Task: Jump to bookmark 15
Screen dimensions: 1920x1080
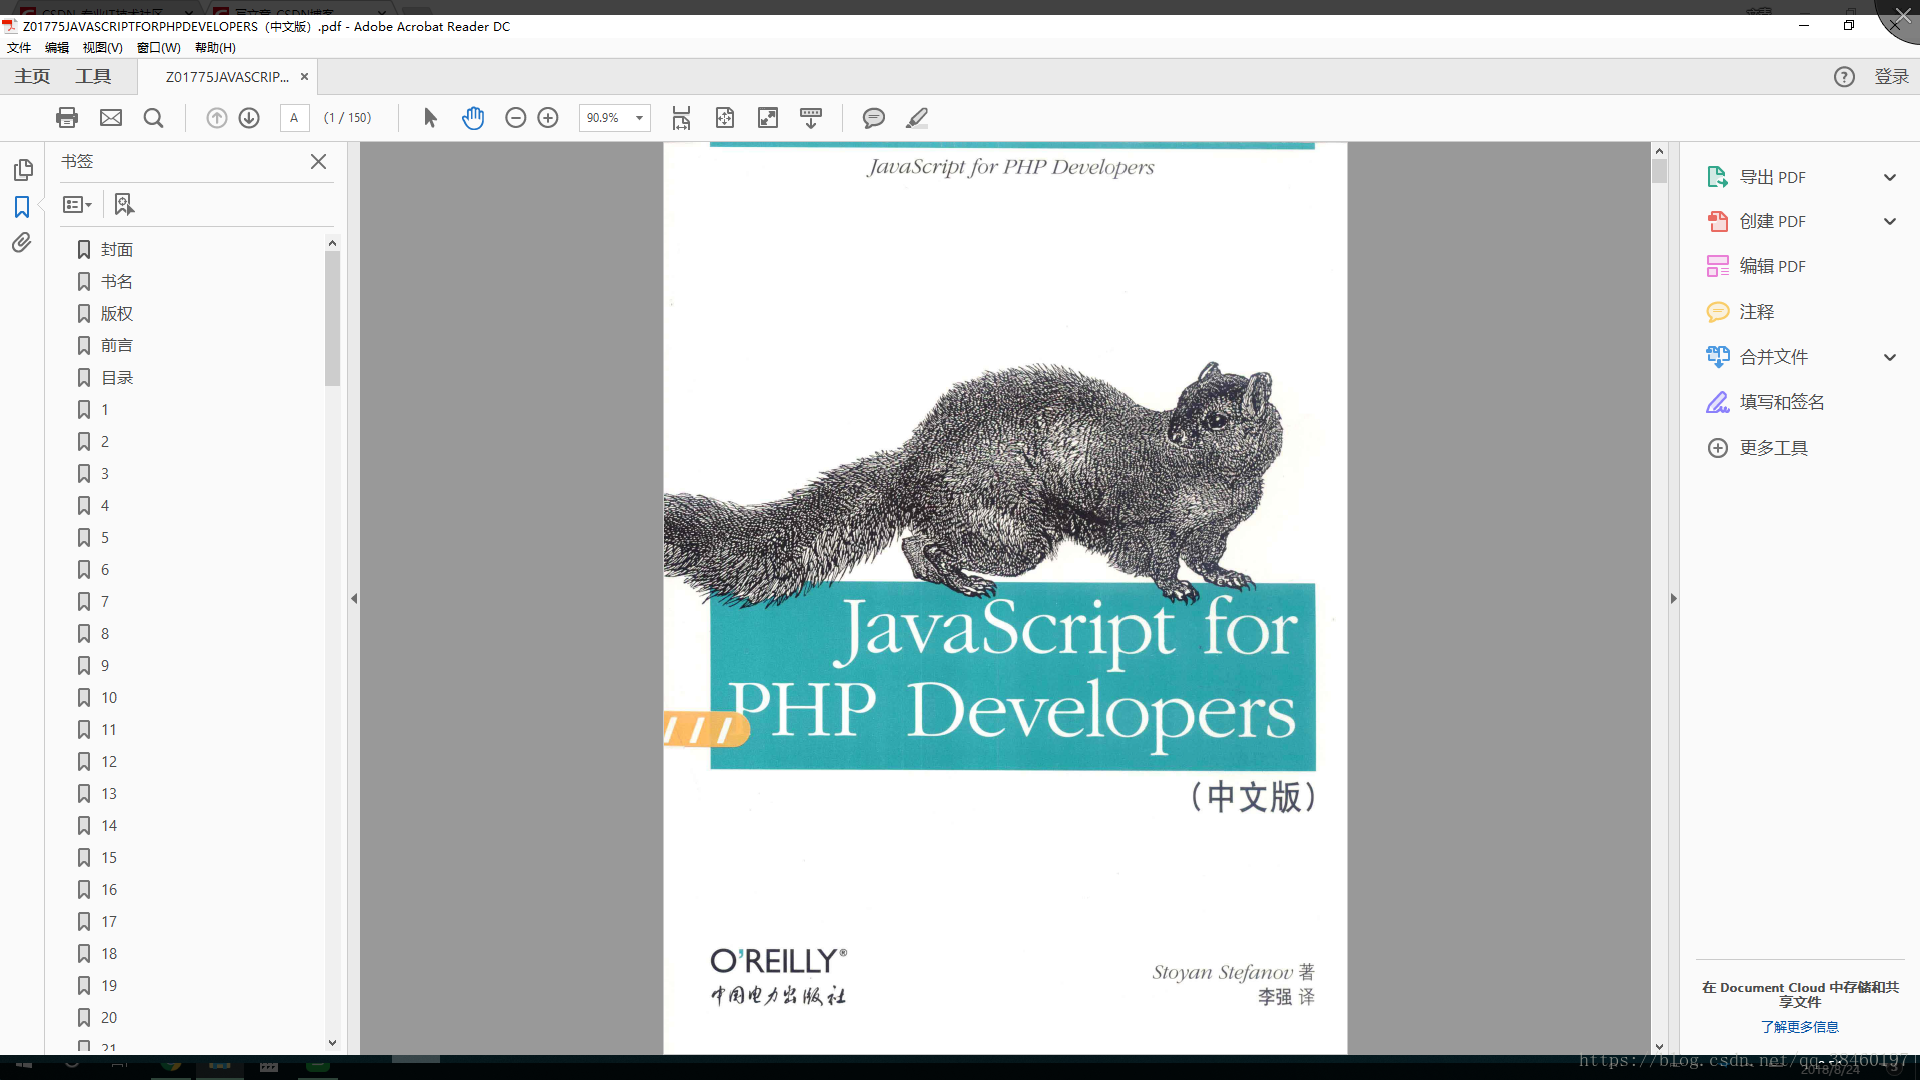Action: click(108, 858)
